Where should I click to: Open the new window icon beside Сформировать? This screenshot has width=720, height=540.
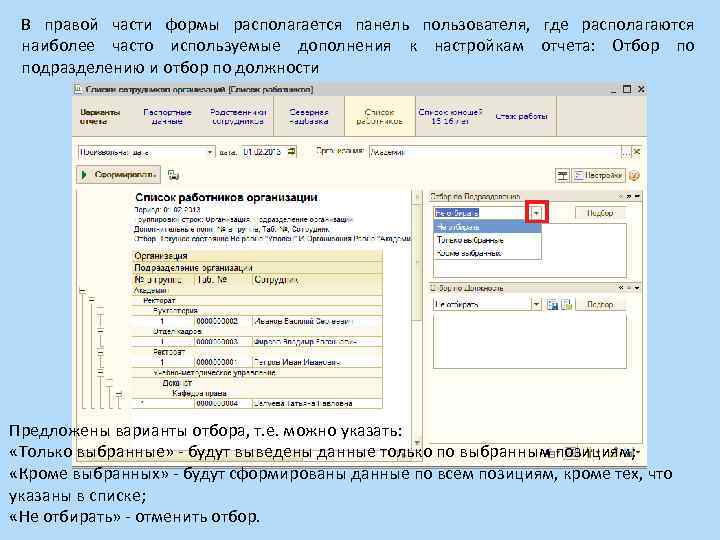click(173, 175)
